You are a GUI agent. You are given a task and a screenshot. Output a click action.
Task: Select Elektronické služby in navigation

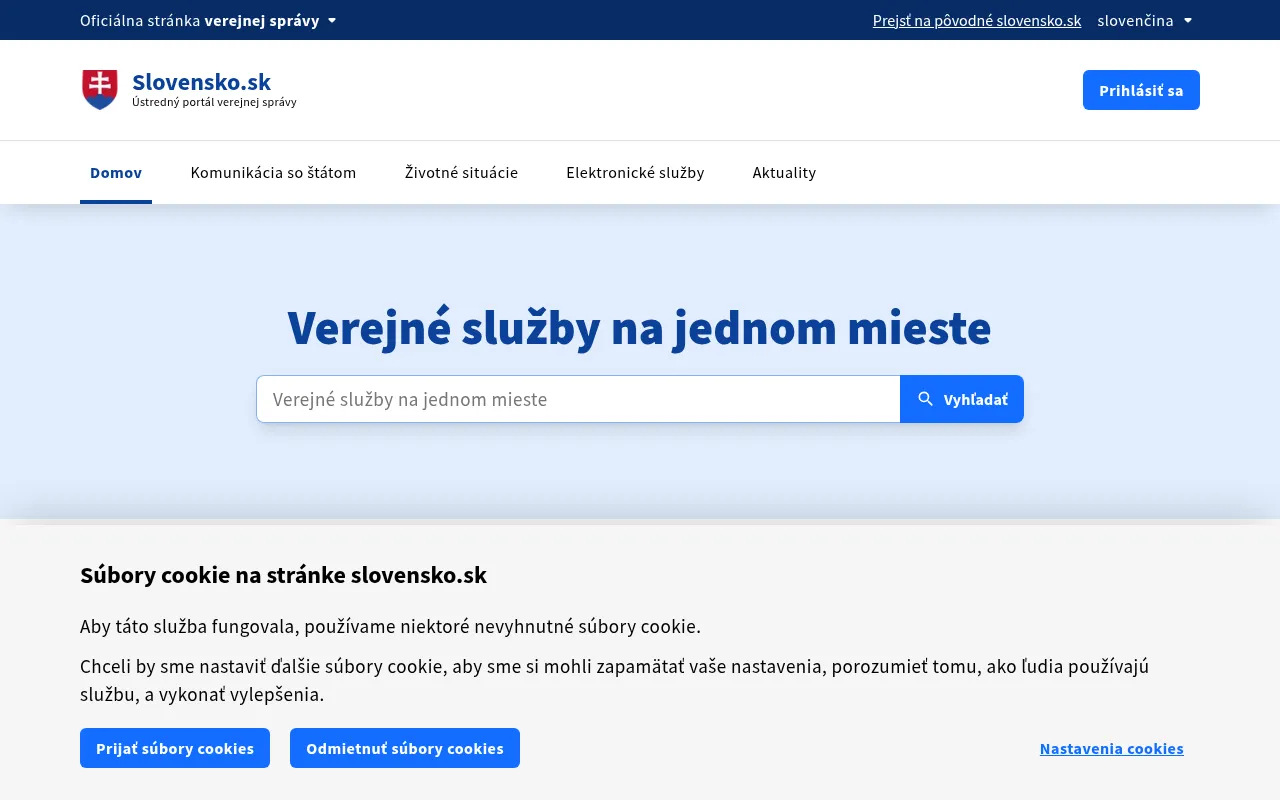[635, 172]
